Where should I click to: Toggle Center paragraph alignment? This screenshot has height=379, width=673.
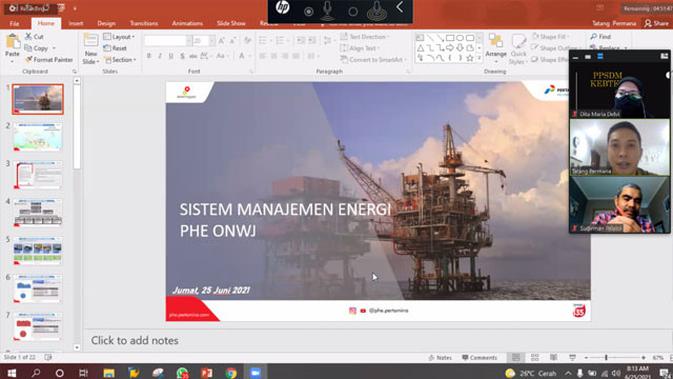pos(273,56)
